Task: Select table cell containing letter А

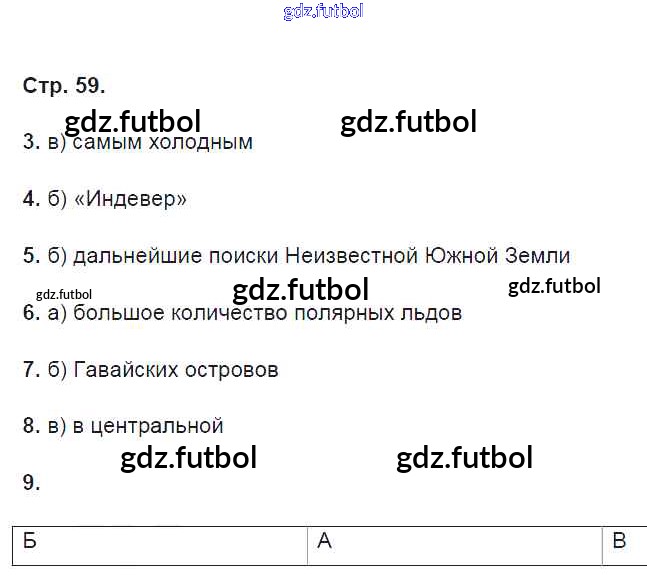Action: coord(455,543)
